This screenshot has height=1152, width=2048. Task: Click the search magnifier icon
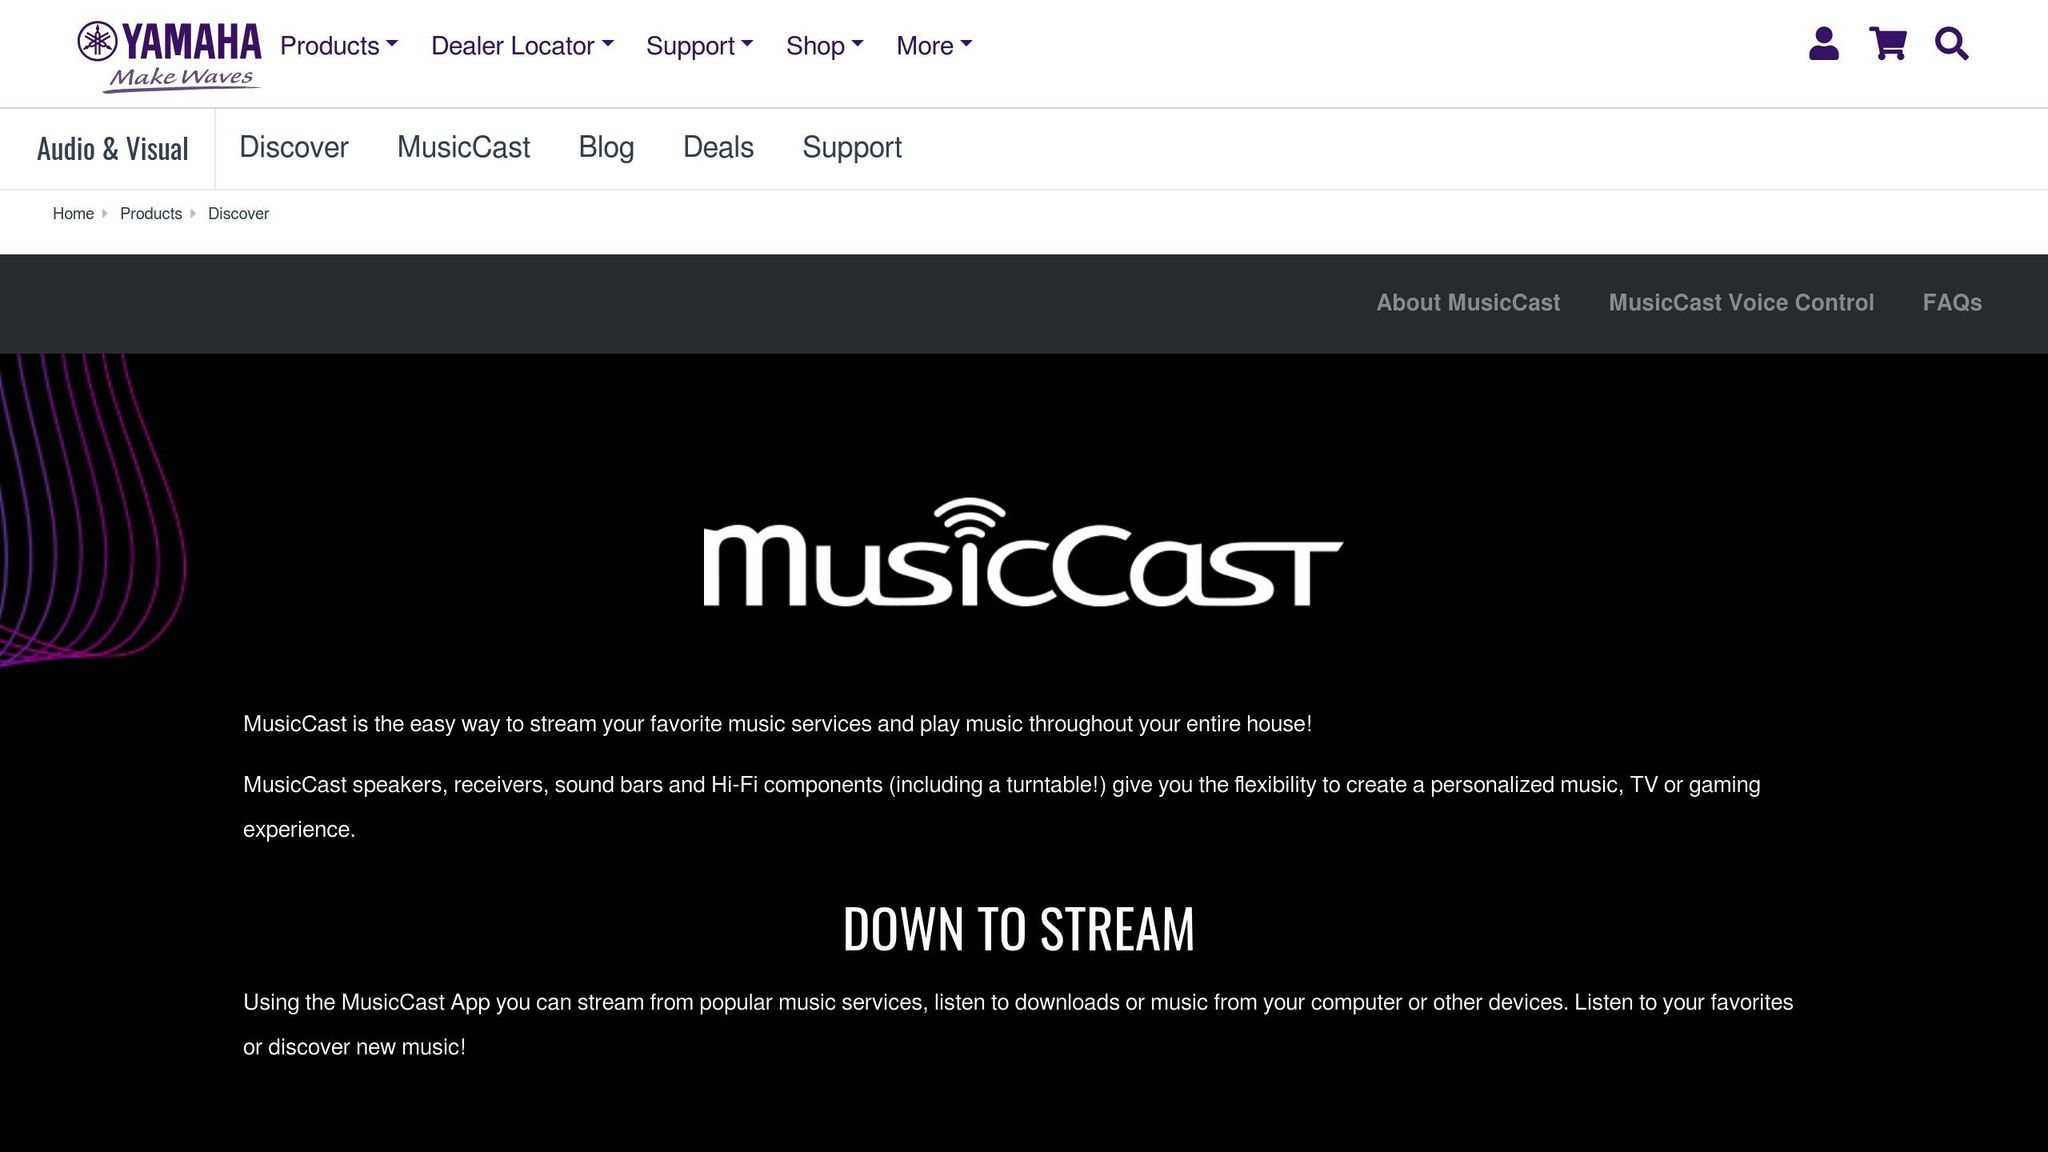pyautogui.click(x=1951, y=44)
